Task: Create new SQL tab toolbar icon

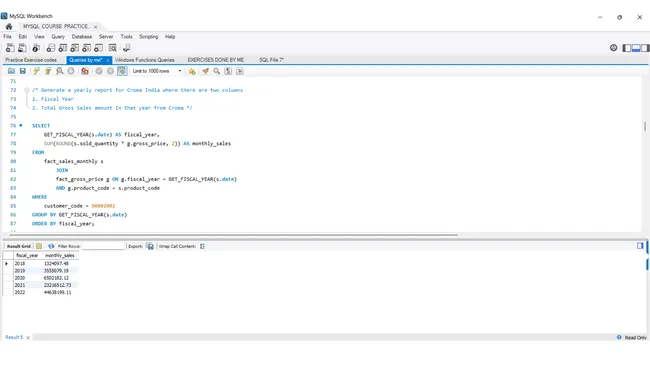Action: (10, 48)
